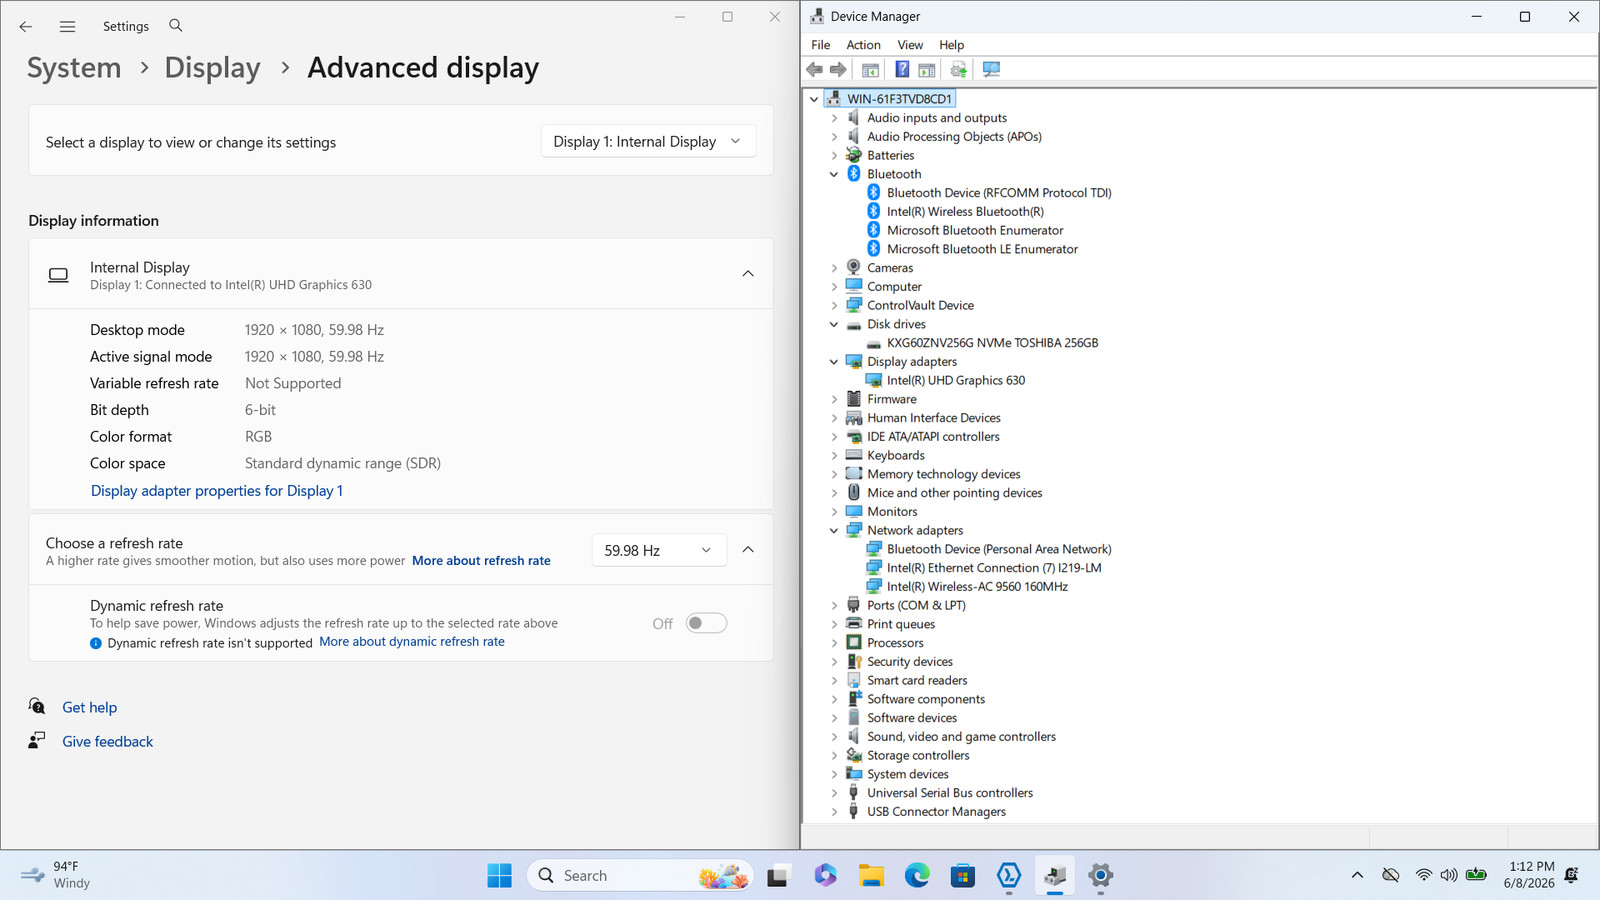Viewport: 1600px width, 900px height.
Task: Go to Display breadcrumb in Settings
Action: [x=212, y=68]
